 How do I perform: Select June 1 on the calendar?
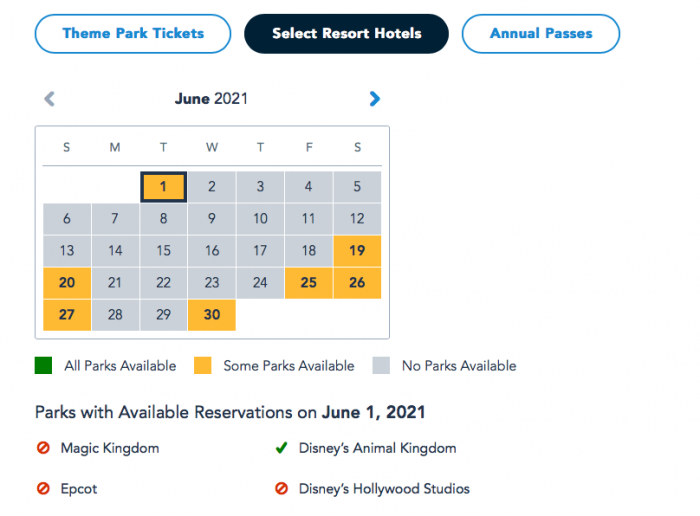click(163, 186)
